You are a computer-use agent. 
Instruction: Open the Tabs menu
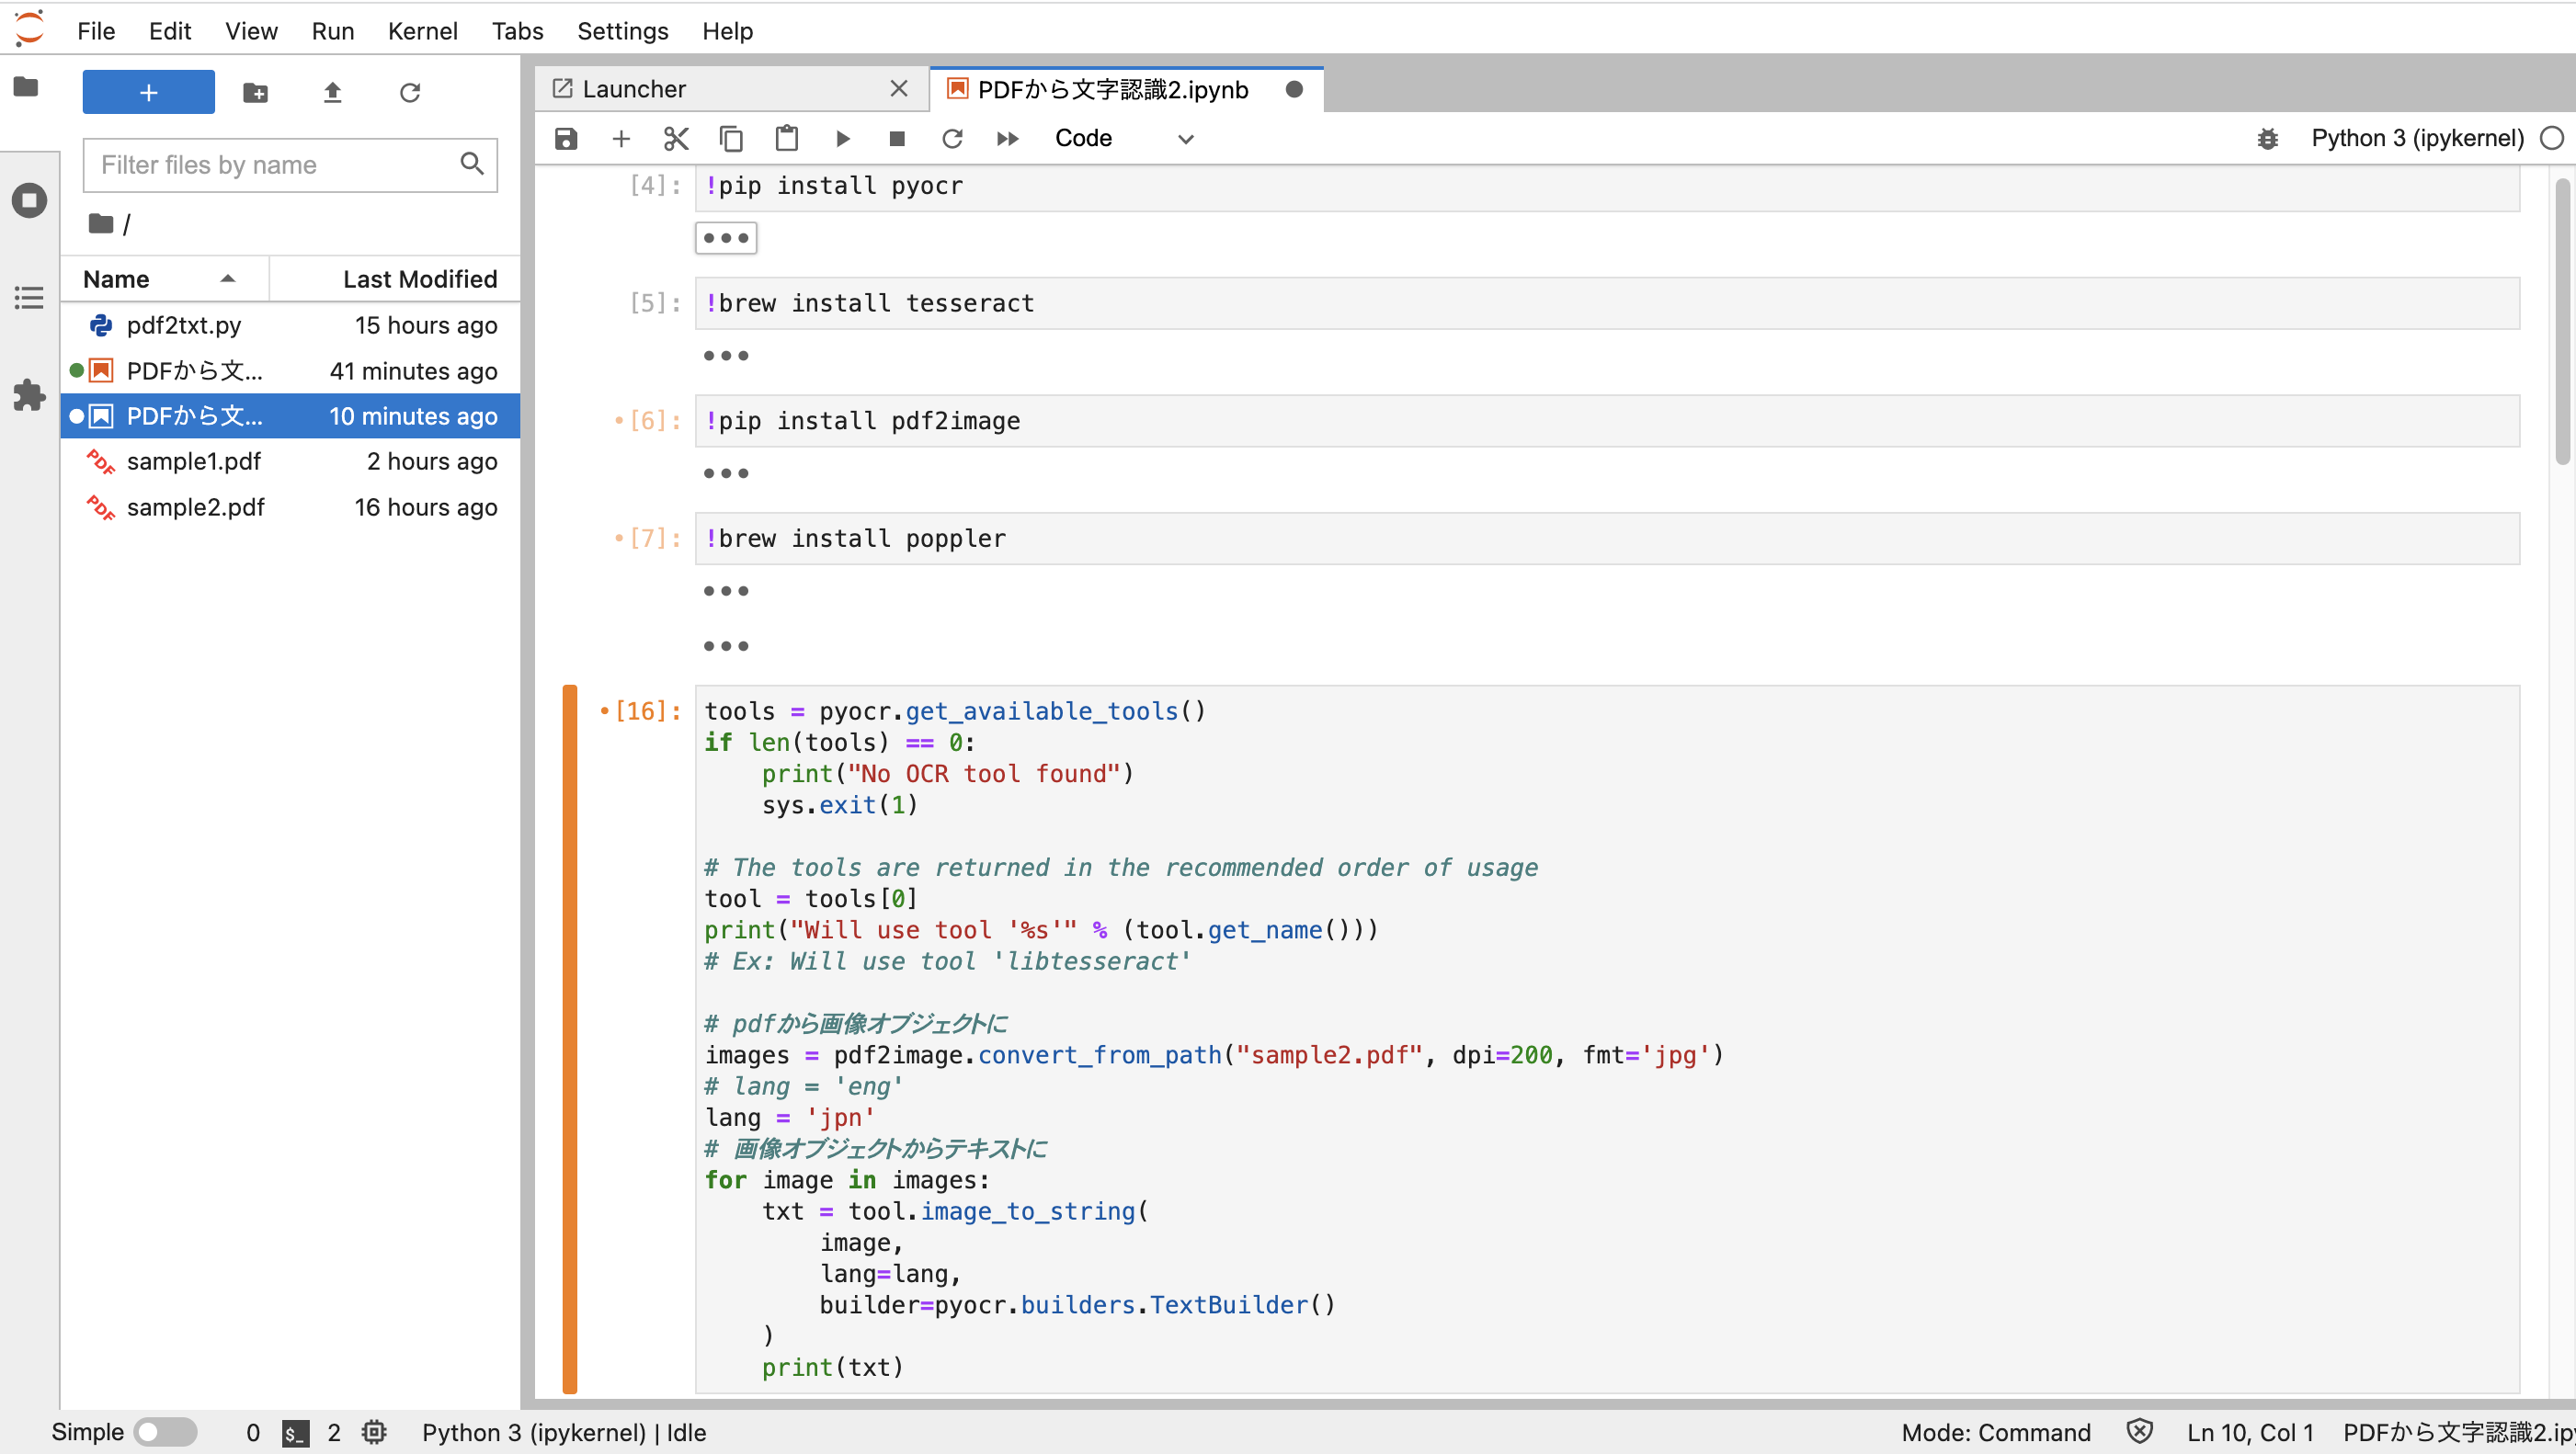pyautogui.click(x=517, y=31)
